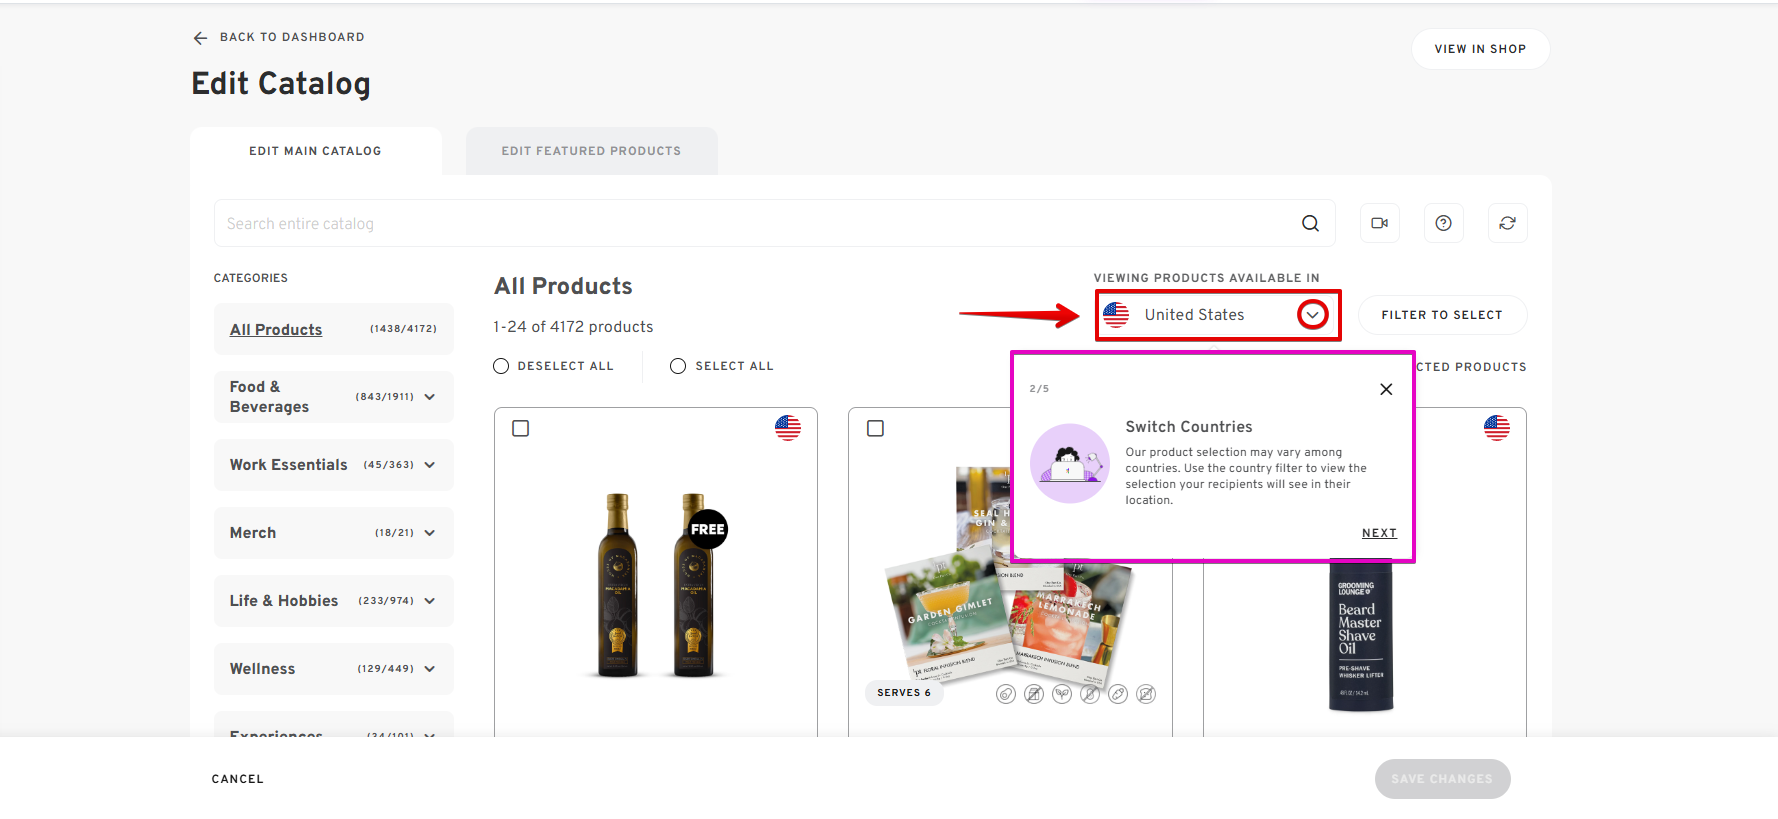
Task: Open the video tutorial camera icon
Action: point(1380,224)
